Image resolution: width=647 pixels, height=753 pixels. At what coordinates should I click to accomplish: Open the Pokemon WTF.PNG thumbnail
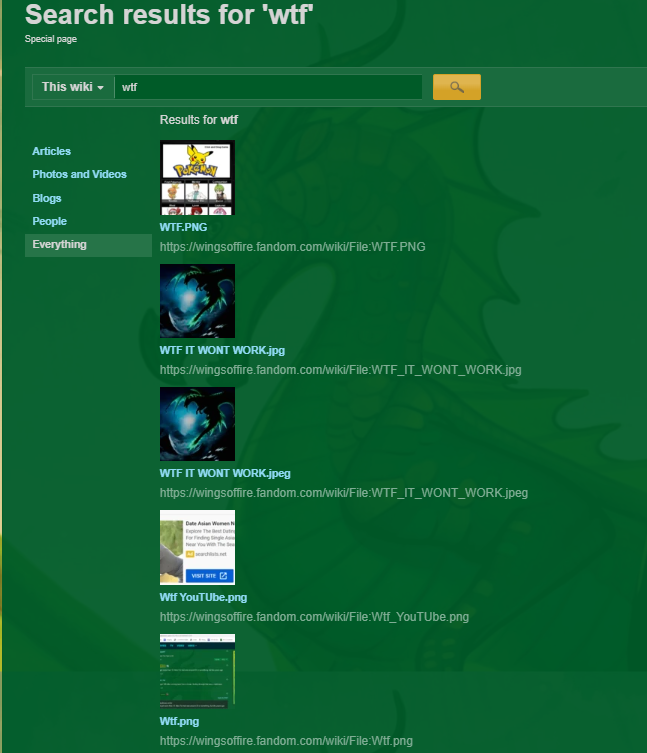pos(197,177)
